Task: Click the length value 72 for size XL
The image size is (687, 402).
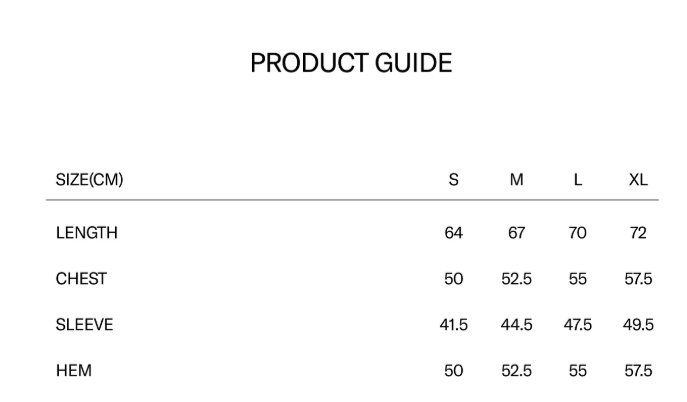Action: tap(638, 233)
